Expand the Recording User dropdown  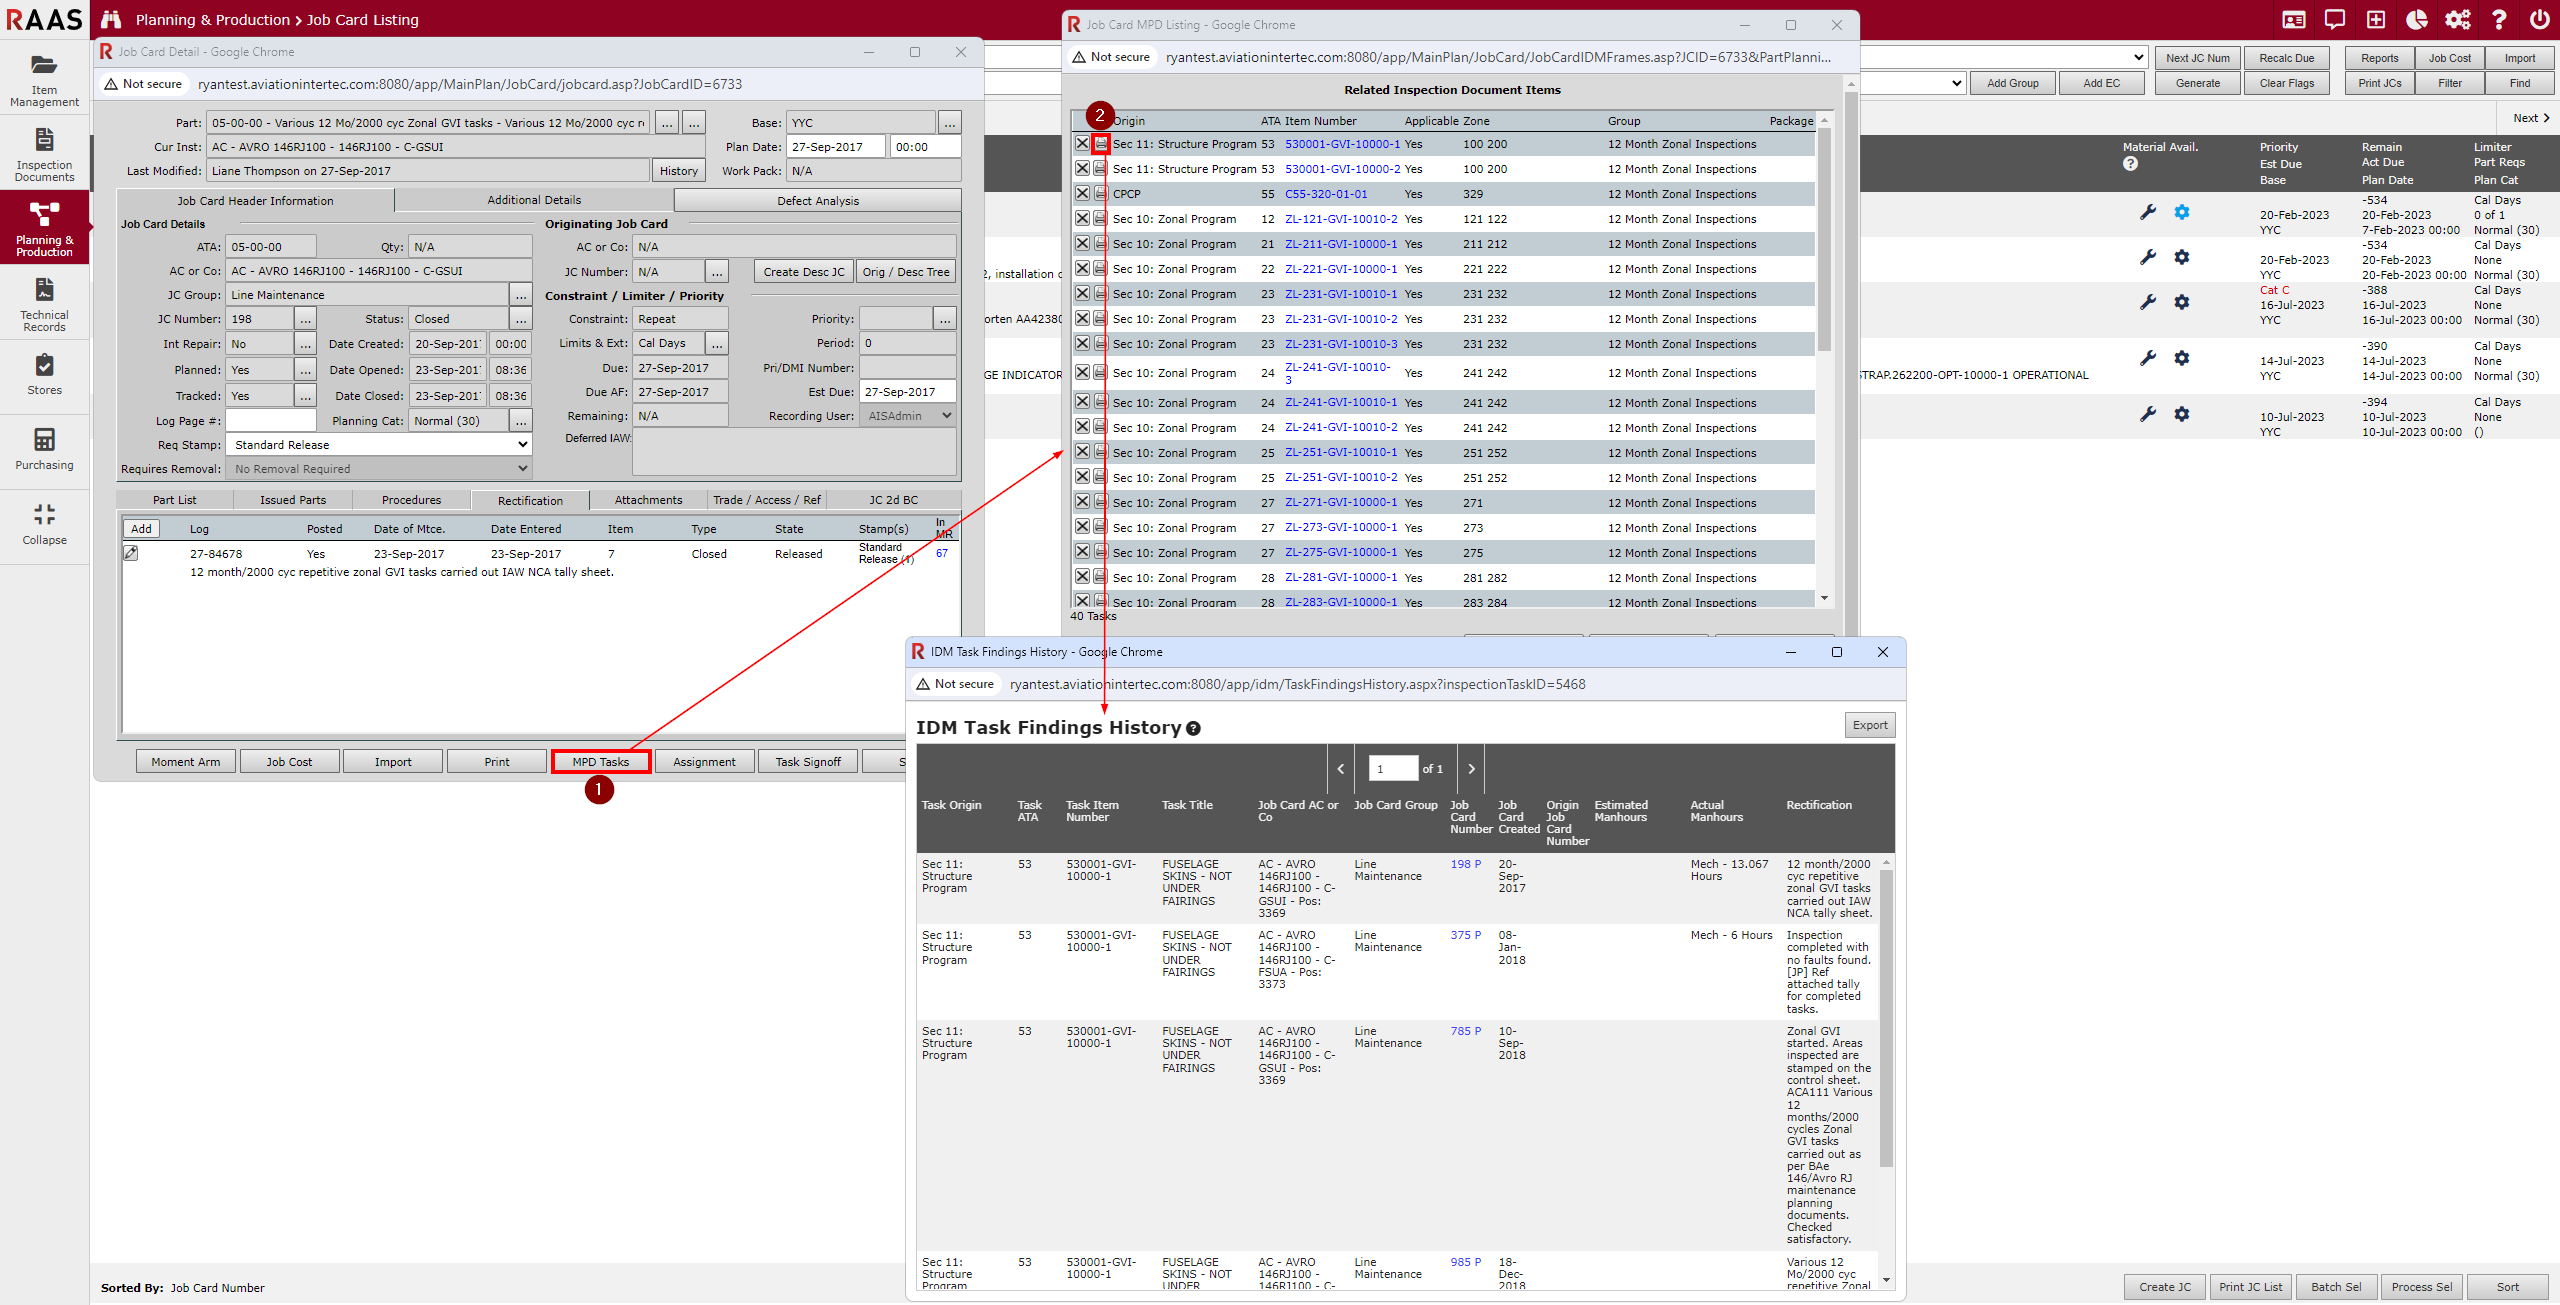pyautogui.click(x=908, y=416)
